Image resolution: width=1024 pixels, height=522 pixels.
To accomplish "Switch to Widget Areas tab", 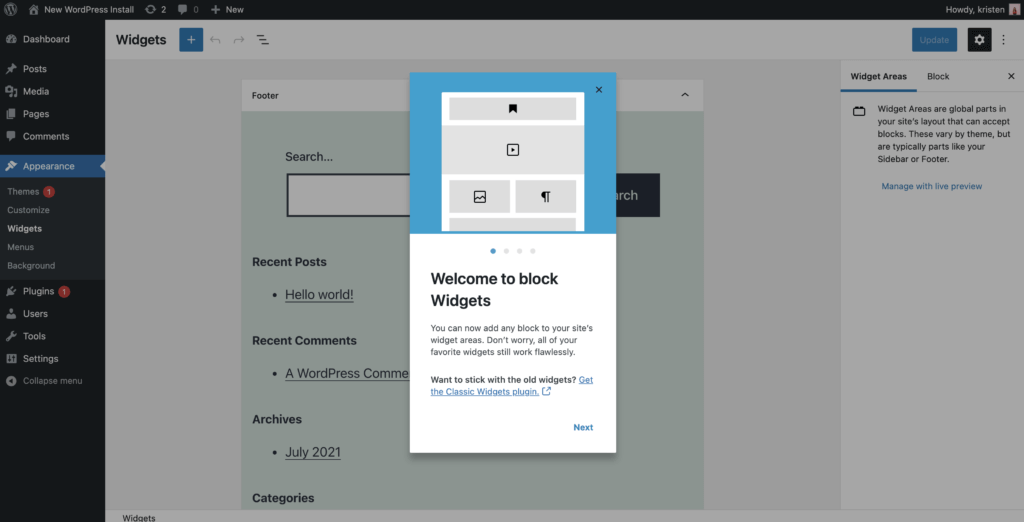I will (x=878, y=76).
